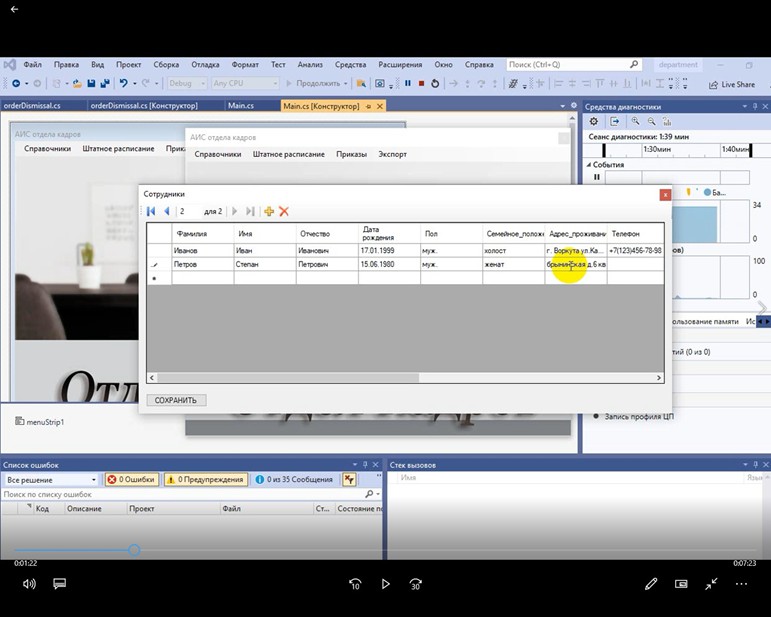Click the Фамилия column header
This screenshot has width=771, height=617.
point(203,234)
